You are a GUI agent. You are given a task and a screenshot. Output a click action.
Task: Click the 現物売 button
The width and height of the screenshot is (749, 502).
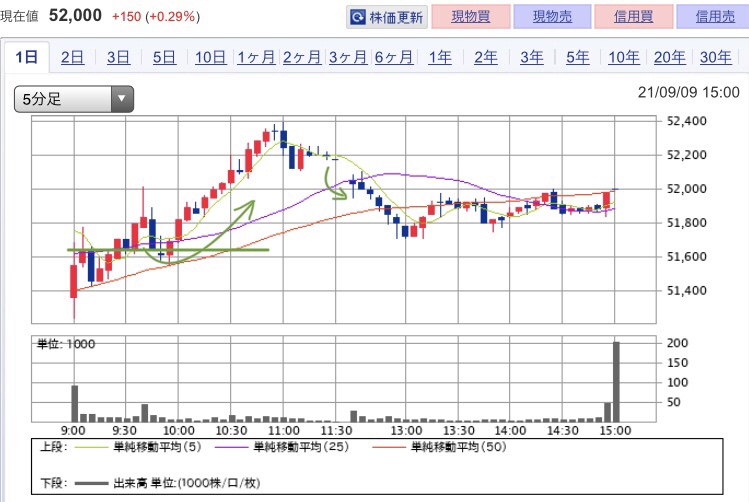pyautogui.click(x=552, y=17)
